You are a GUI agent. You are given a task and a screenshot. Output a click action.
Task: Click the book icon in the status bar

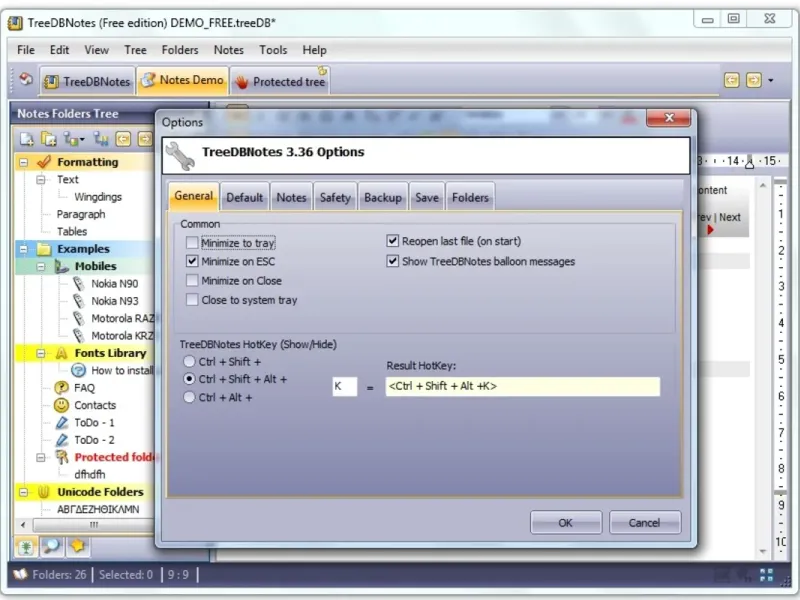(20, 574)
